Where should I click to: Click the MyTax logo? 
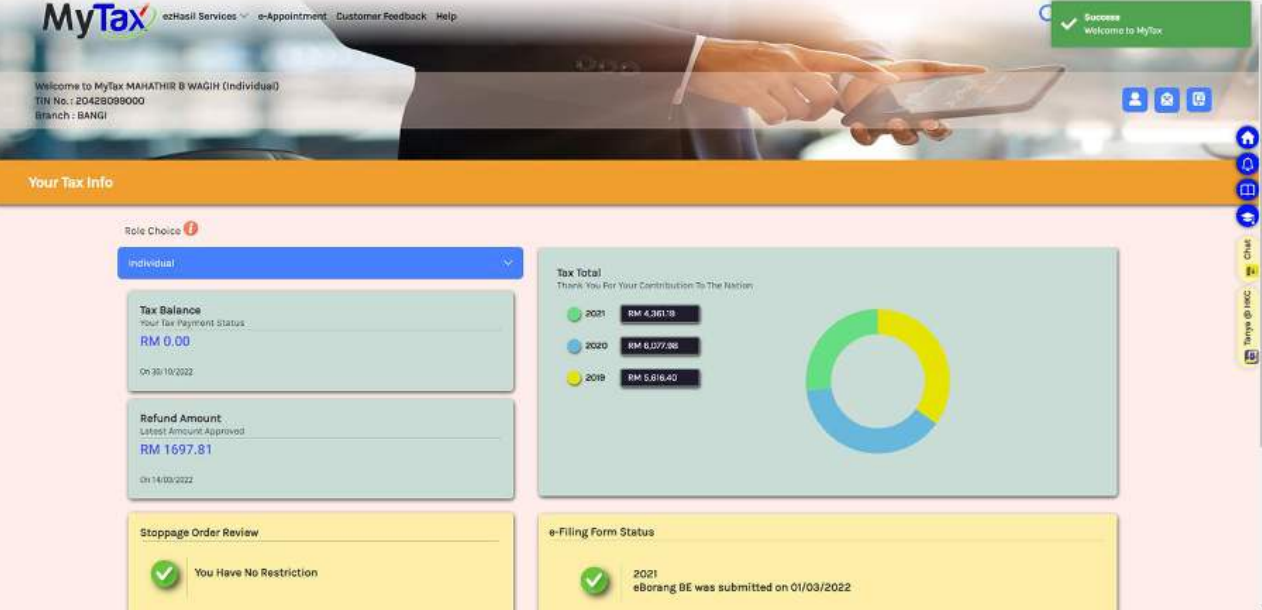(x=98, y=19)
